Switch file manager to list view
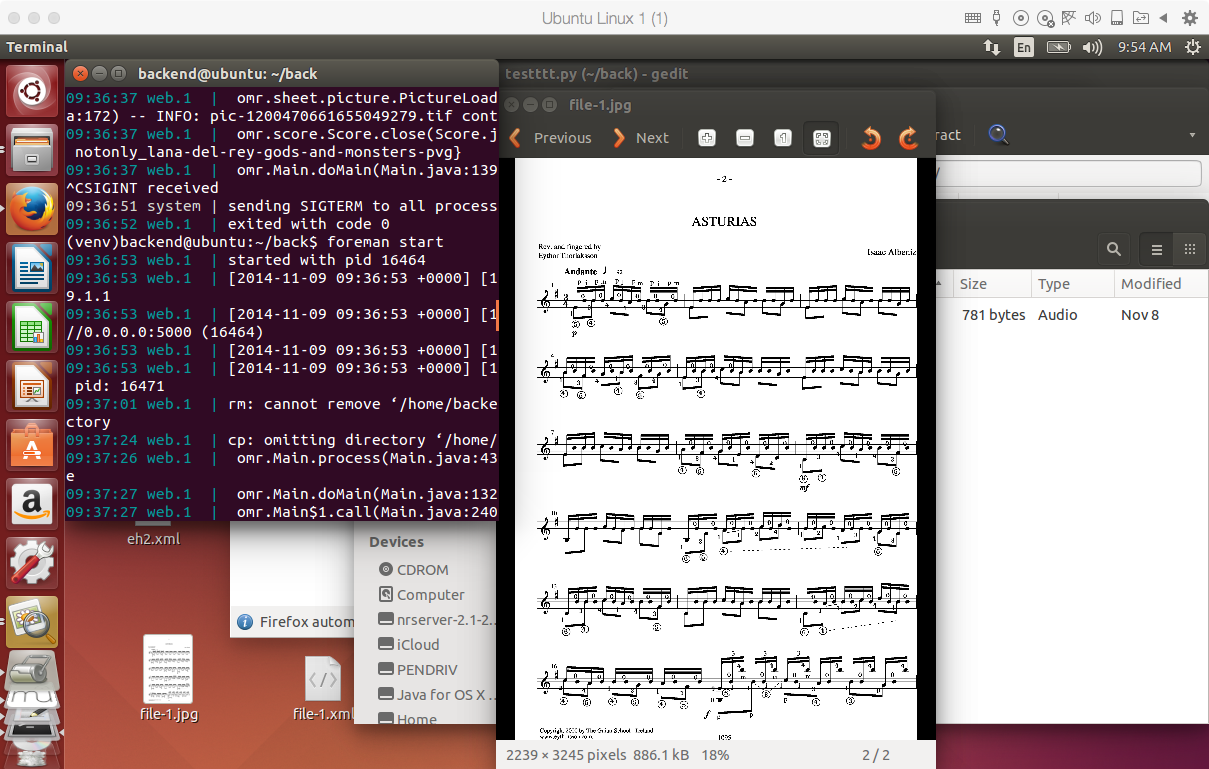 point(1157,249)
